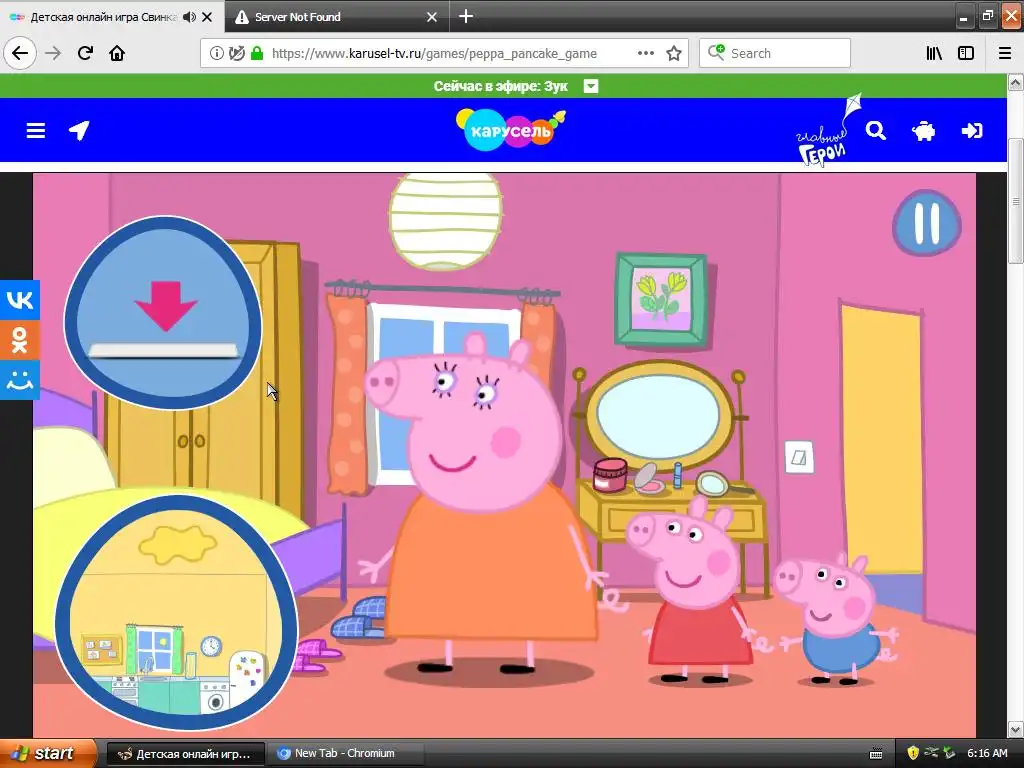Viewport: 1024px width, 768px height.
Task: Click the yellow security shield tray icon
Action: (x=912, y=753)
